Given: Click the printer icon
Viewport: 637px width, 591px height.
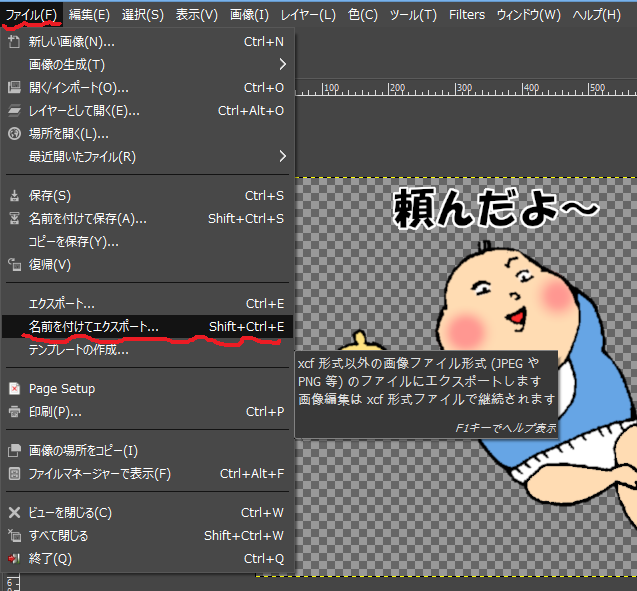Looking at the screenshot, I should [x=14, y=412].
